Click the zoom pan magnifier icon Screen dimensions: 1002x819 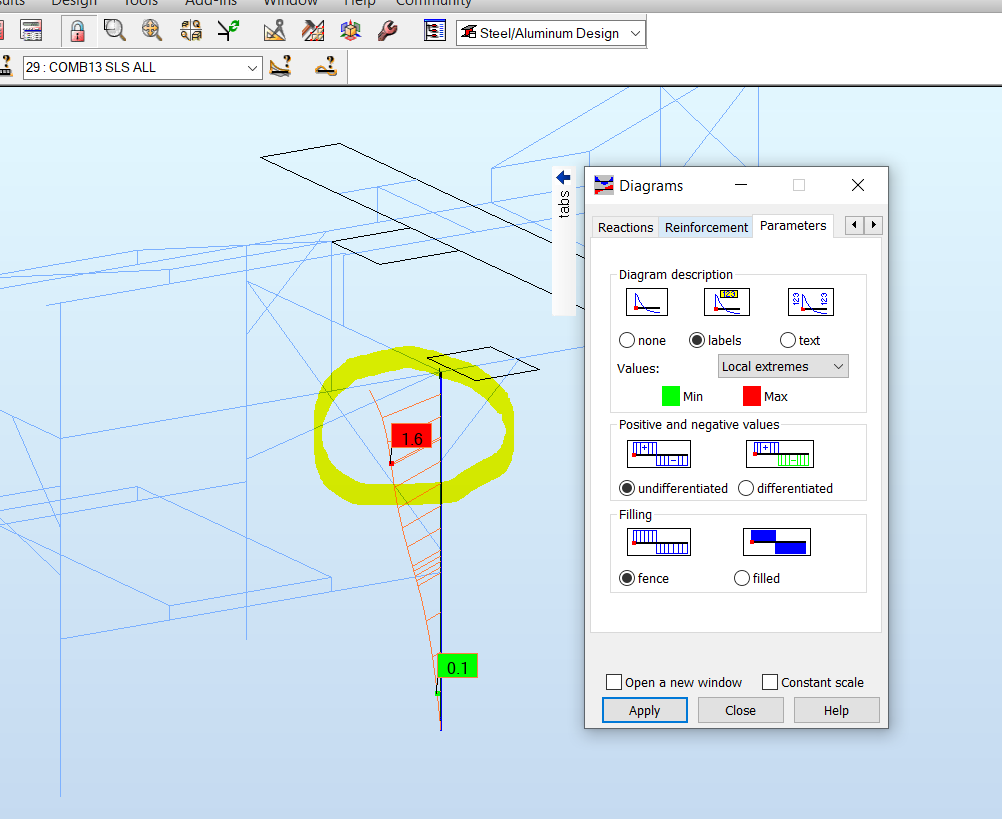tap(151, 30)
